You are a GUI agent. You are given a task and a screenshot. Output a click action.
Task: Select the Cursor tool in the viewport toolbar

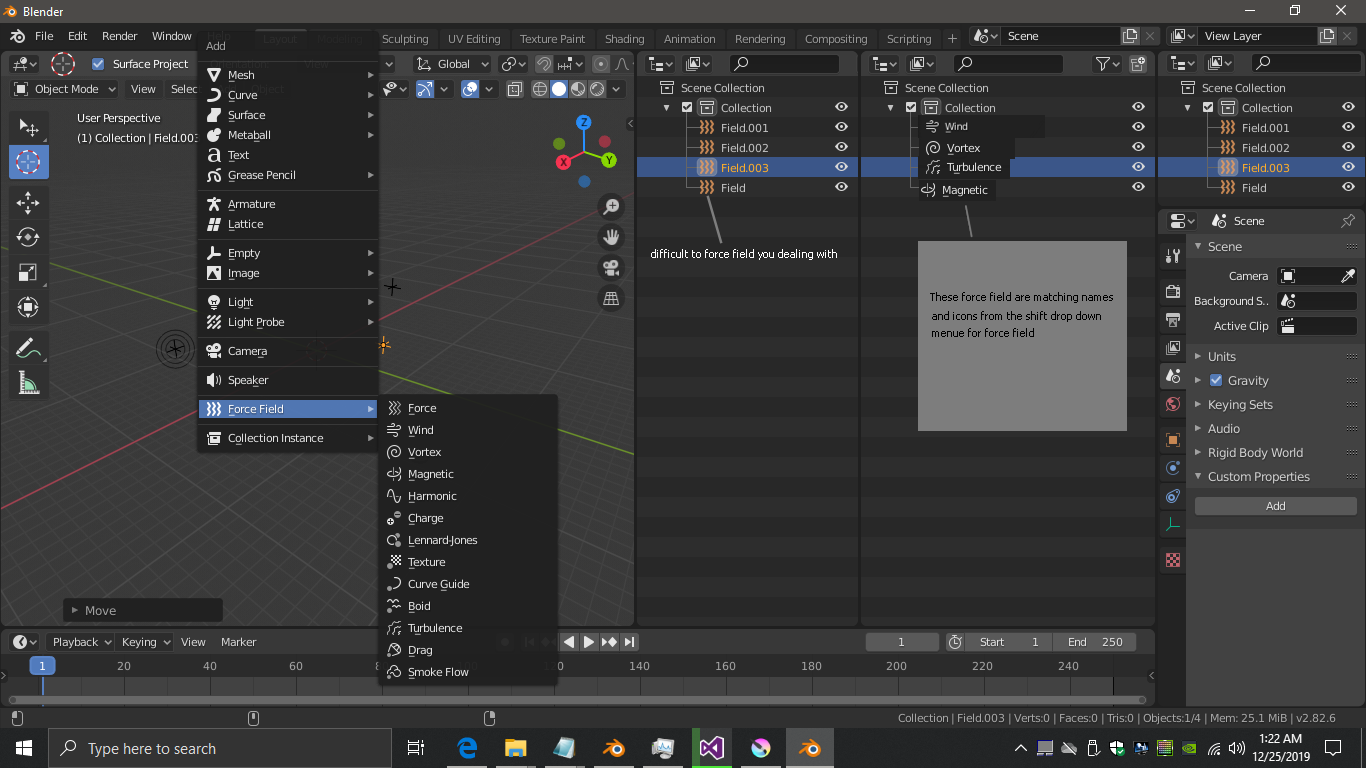point(29,162)
